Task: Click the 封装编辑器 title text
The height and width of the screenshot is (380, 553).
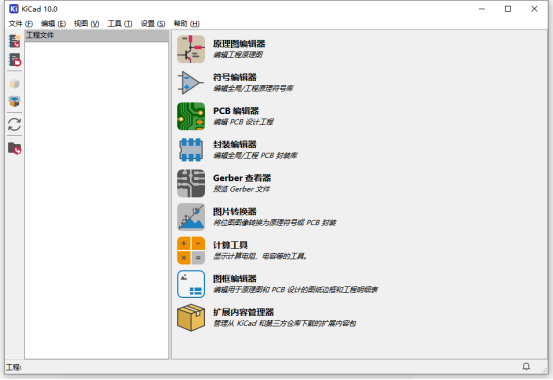Action: click(235, 144)
